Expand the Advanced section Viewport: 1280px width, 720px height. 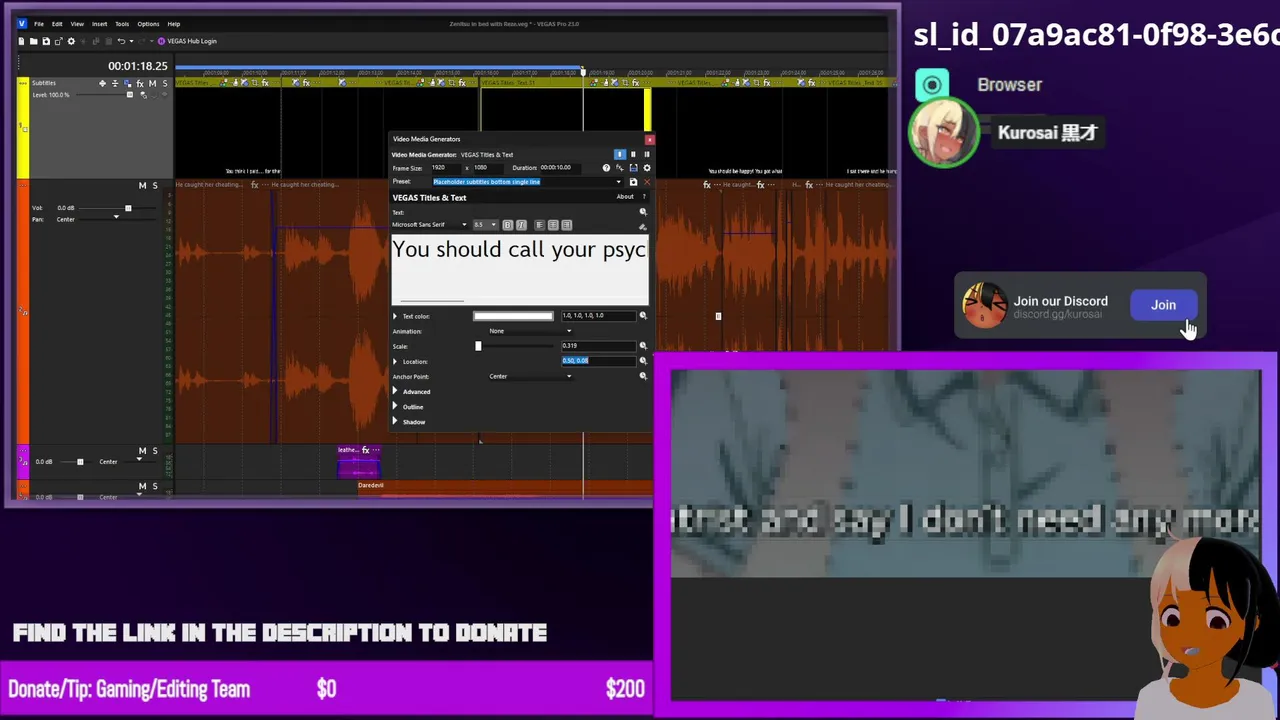[395, 391]
